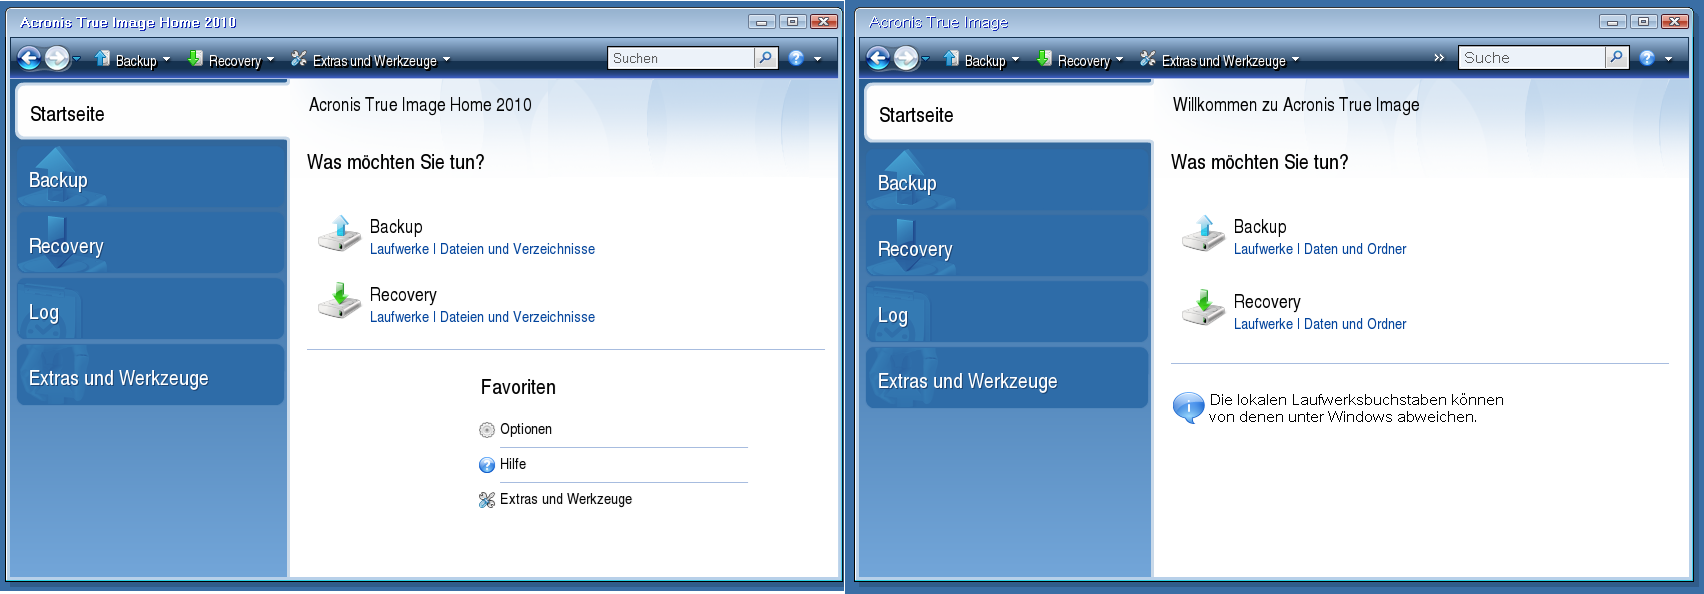Image resolution: width=1704 pixels, height=594 pixels.
Task: Open Backup toolbar menu in right window
Action: click(x=981, y=60)
